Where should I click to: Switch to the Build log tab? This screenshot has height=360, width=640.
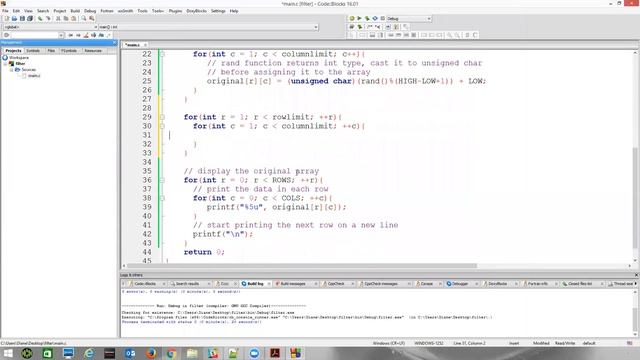(x=255, y=284)
